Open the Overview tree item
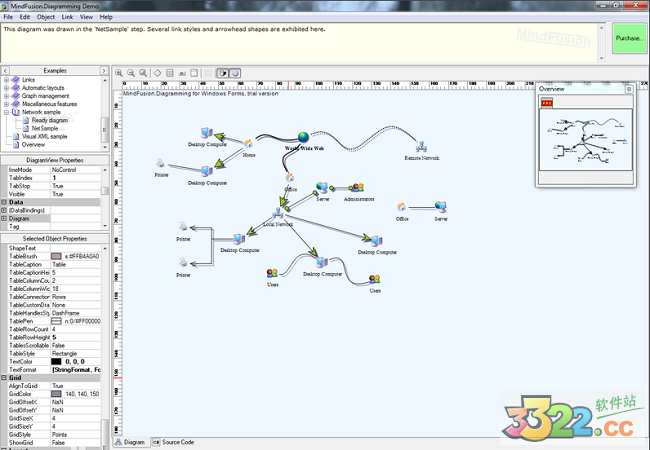The height and width of the screenshot is (450, 650). (x=33, y=145)
